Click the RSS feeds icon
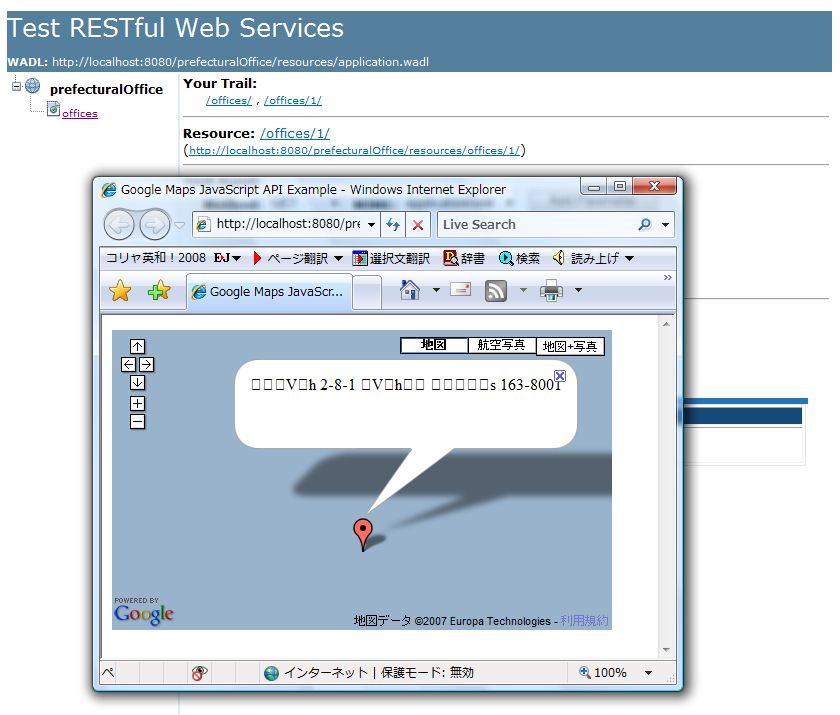This screenshot has height=715, width=840. [x=495, y=291]
